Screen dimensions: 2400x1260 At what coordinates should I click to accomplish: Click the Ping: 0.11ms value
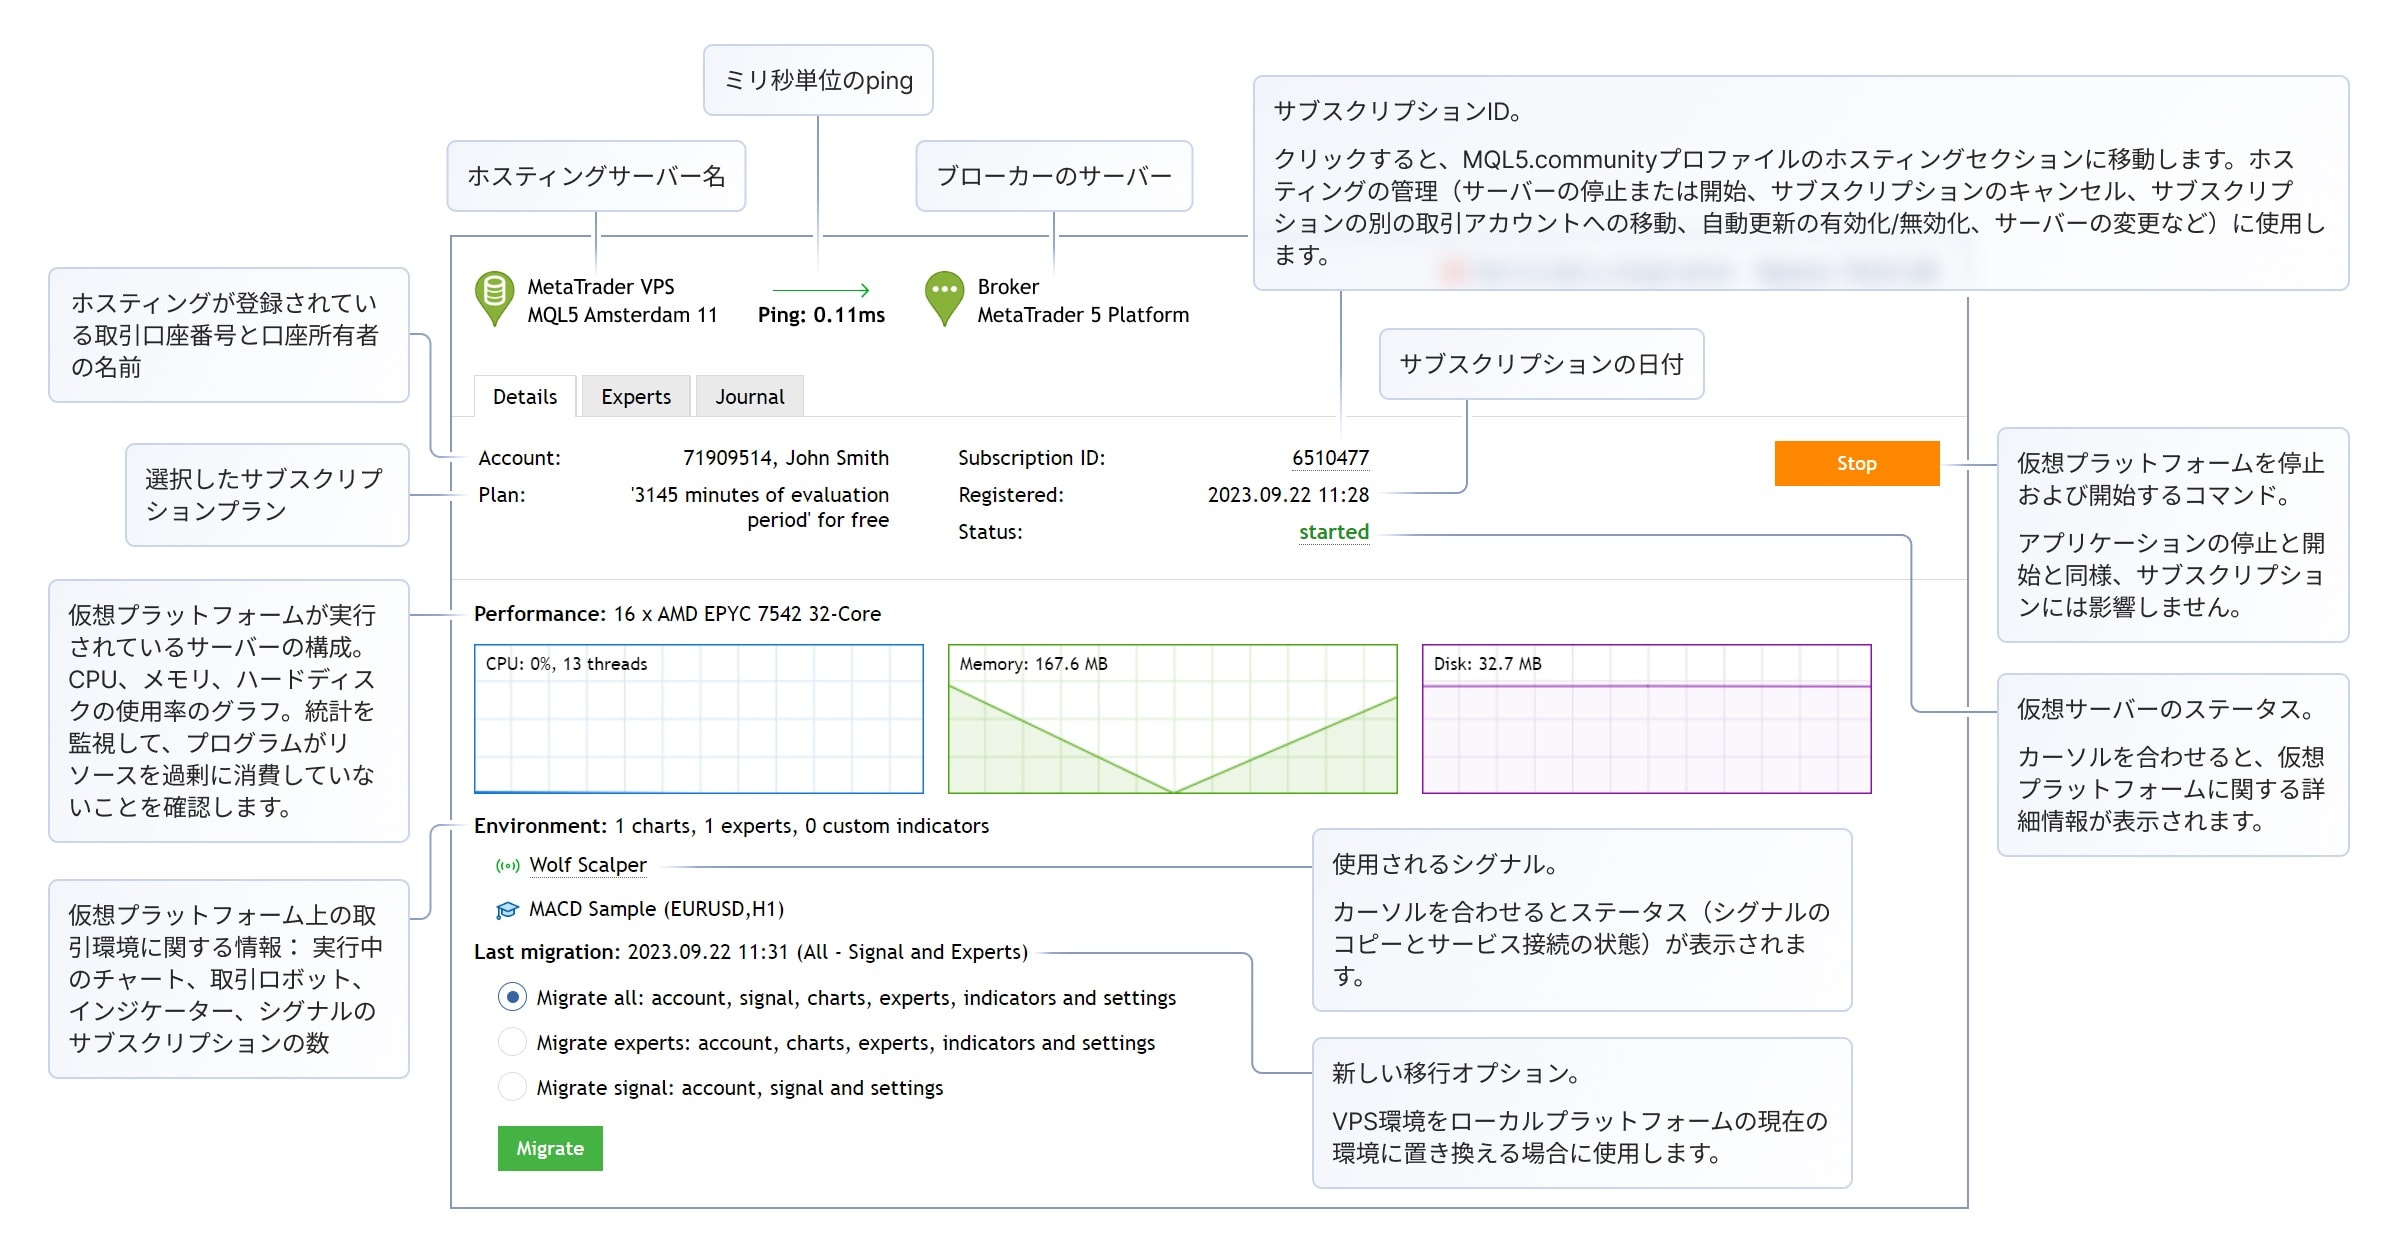[821, 315]
